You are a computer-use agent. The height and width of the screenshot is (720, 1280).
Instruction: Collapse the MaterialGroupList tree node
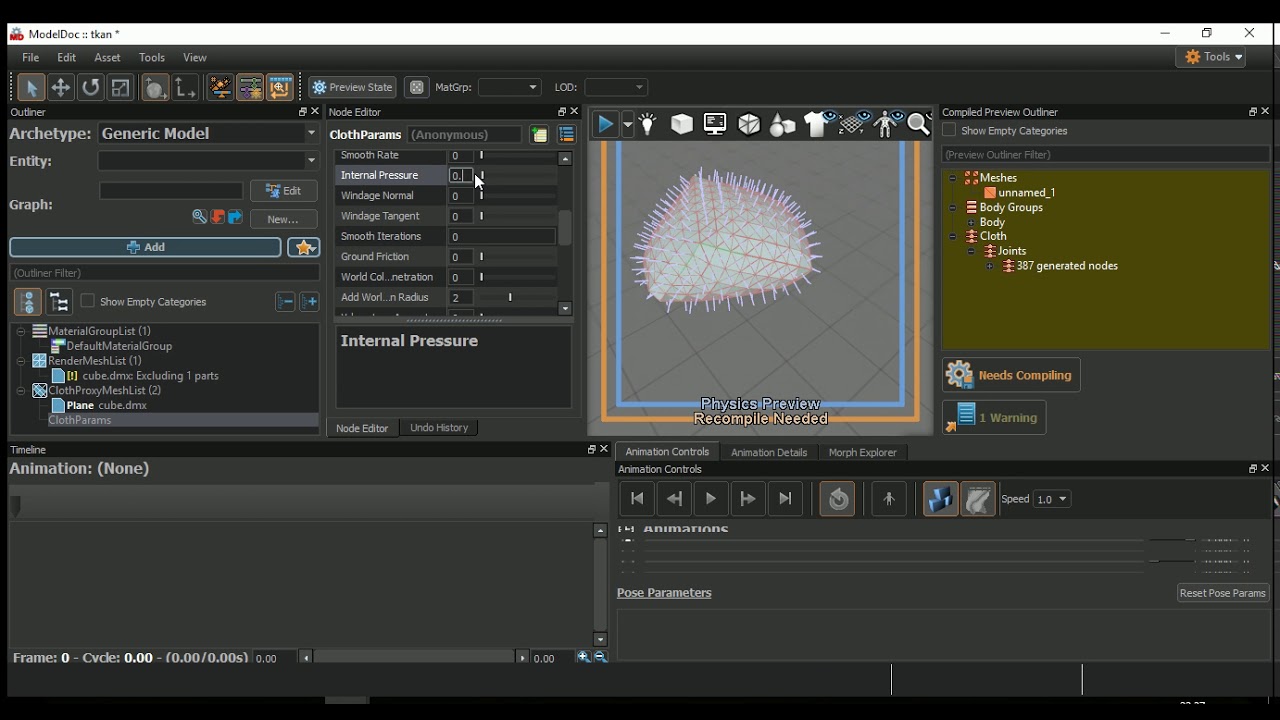20,331
